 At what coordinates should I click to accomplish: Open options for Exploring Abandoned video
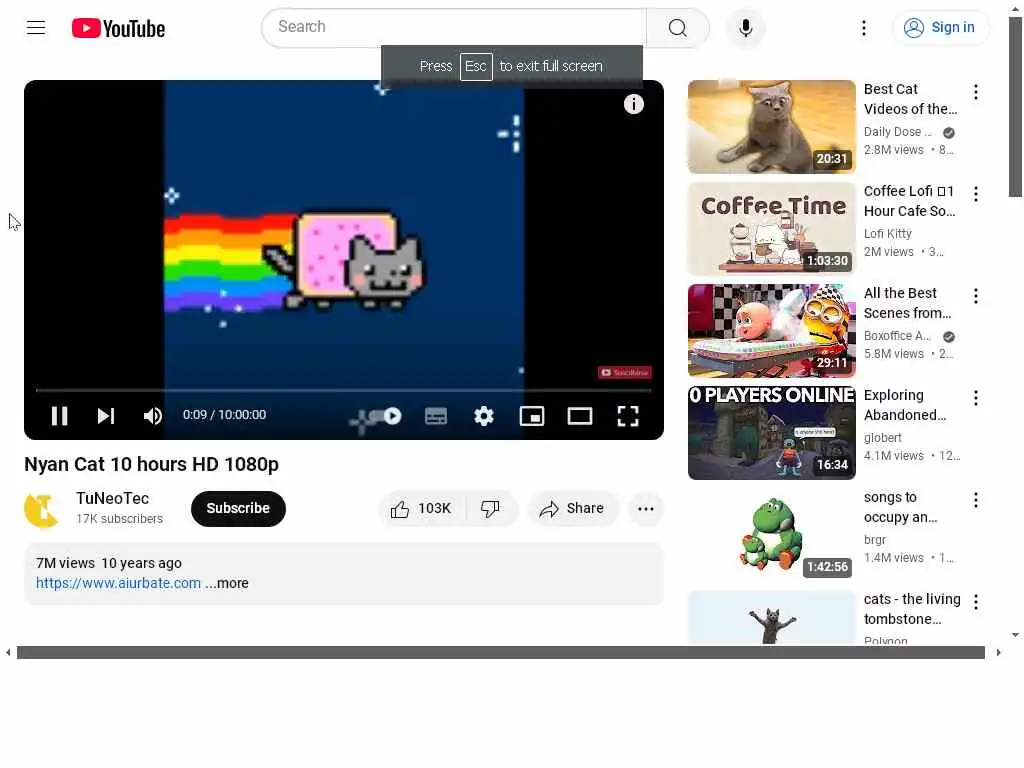[976, 398]
